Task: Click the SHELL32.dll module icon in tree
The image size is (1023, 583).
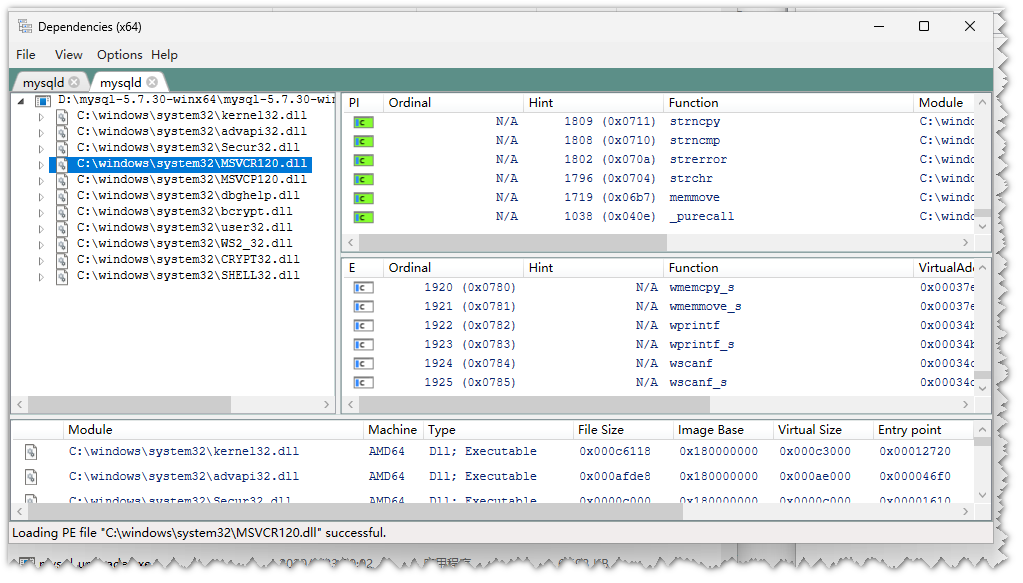Action: point(62,277)
